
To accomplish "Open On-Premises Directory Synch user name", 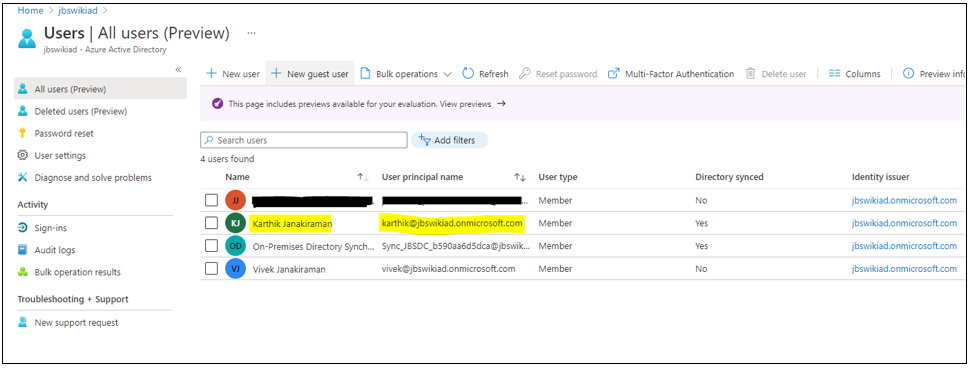I will click(x=314, y=246).
